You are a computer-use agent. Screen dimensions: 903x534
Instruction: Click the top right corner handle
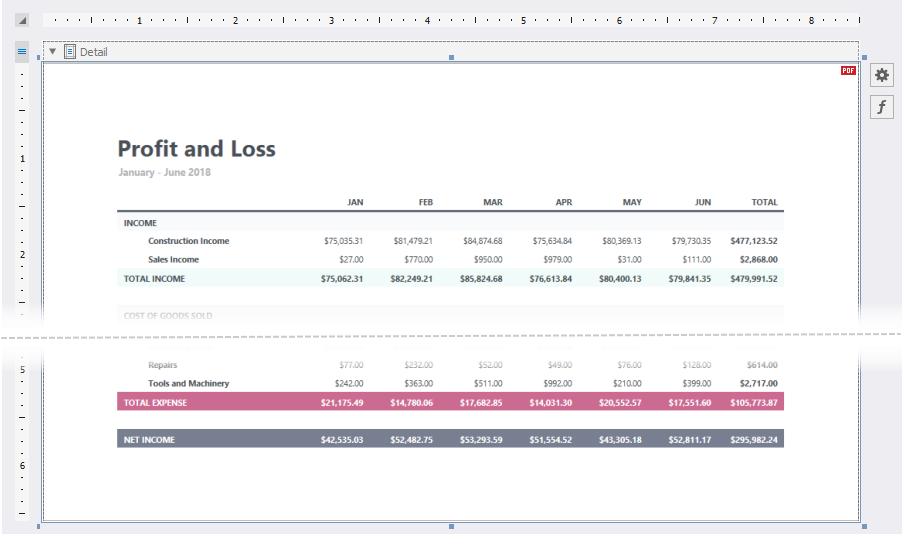point(864,58)
